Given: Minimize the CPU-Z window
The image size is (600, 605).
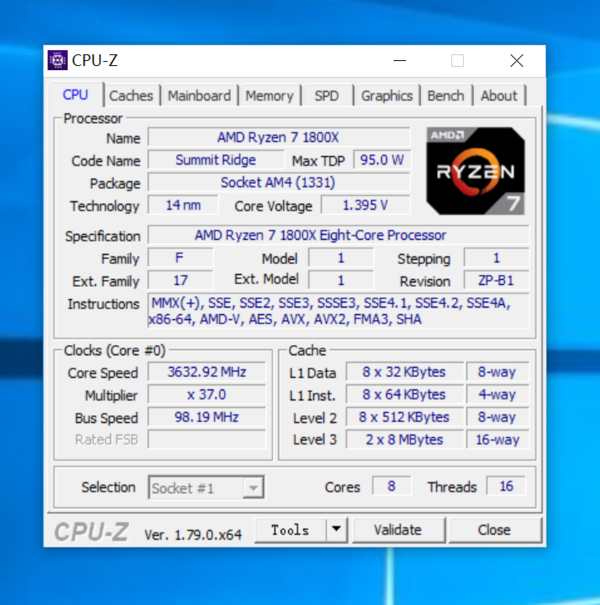Looking at the screenshot, I should pyautogui.click(x=399, y=61).
